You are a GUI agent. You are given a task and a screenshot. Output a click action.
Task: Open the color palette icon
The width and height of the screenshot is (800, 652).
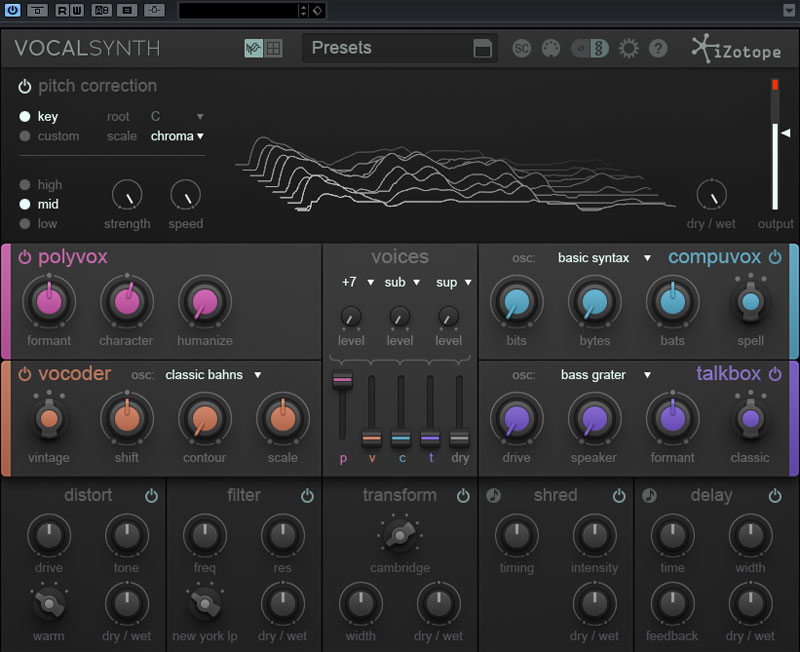551,48
